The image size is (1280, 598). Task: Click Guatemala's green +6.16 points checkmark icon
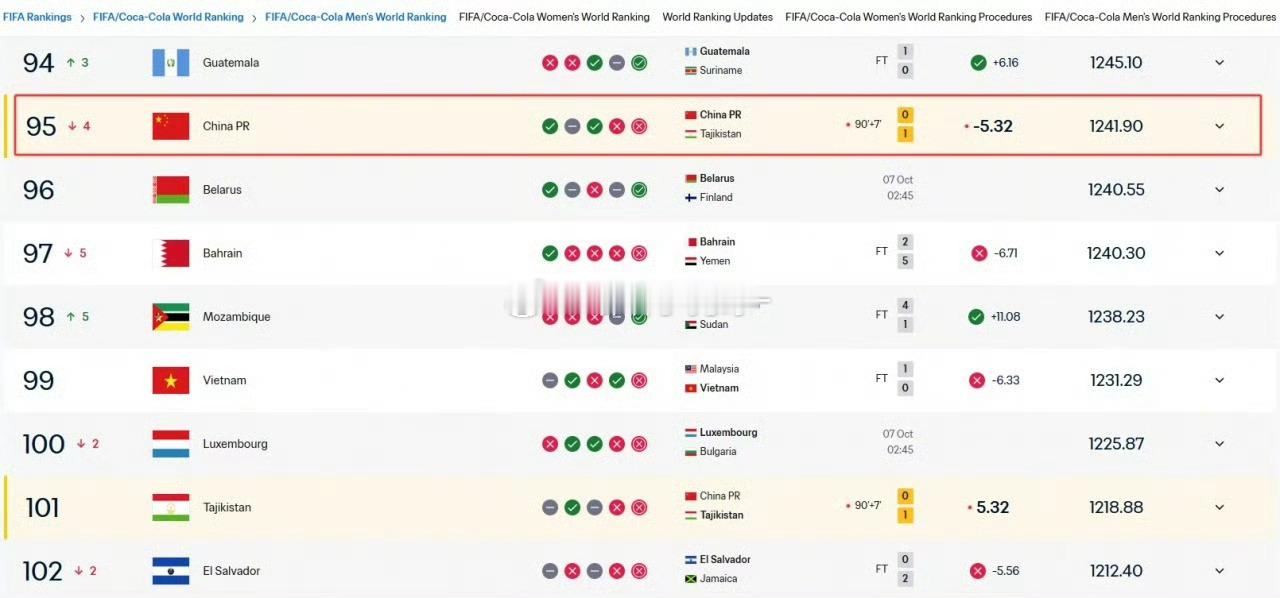(x=978, y=63)
